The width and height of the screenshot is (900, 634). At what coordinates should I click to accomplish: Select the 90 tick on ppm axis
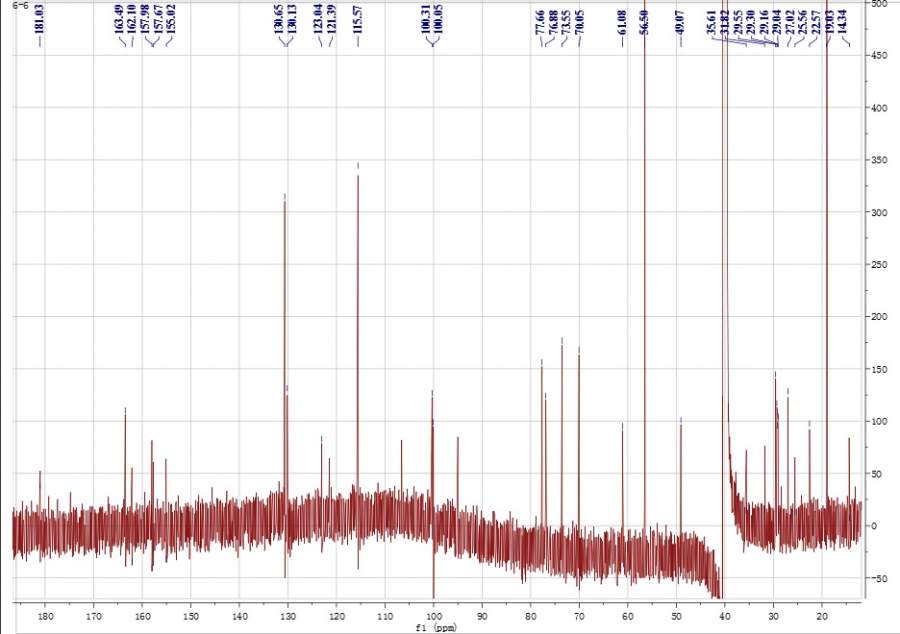(482, 617)
